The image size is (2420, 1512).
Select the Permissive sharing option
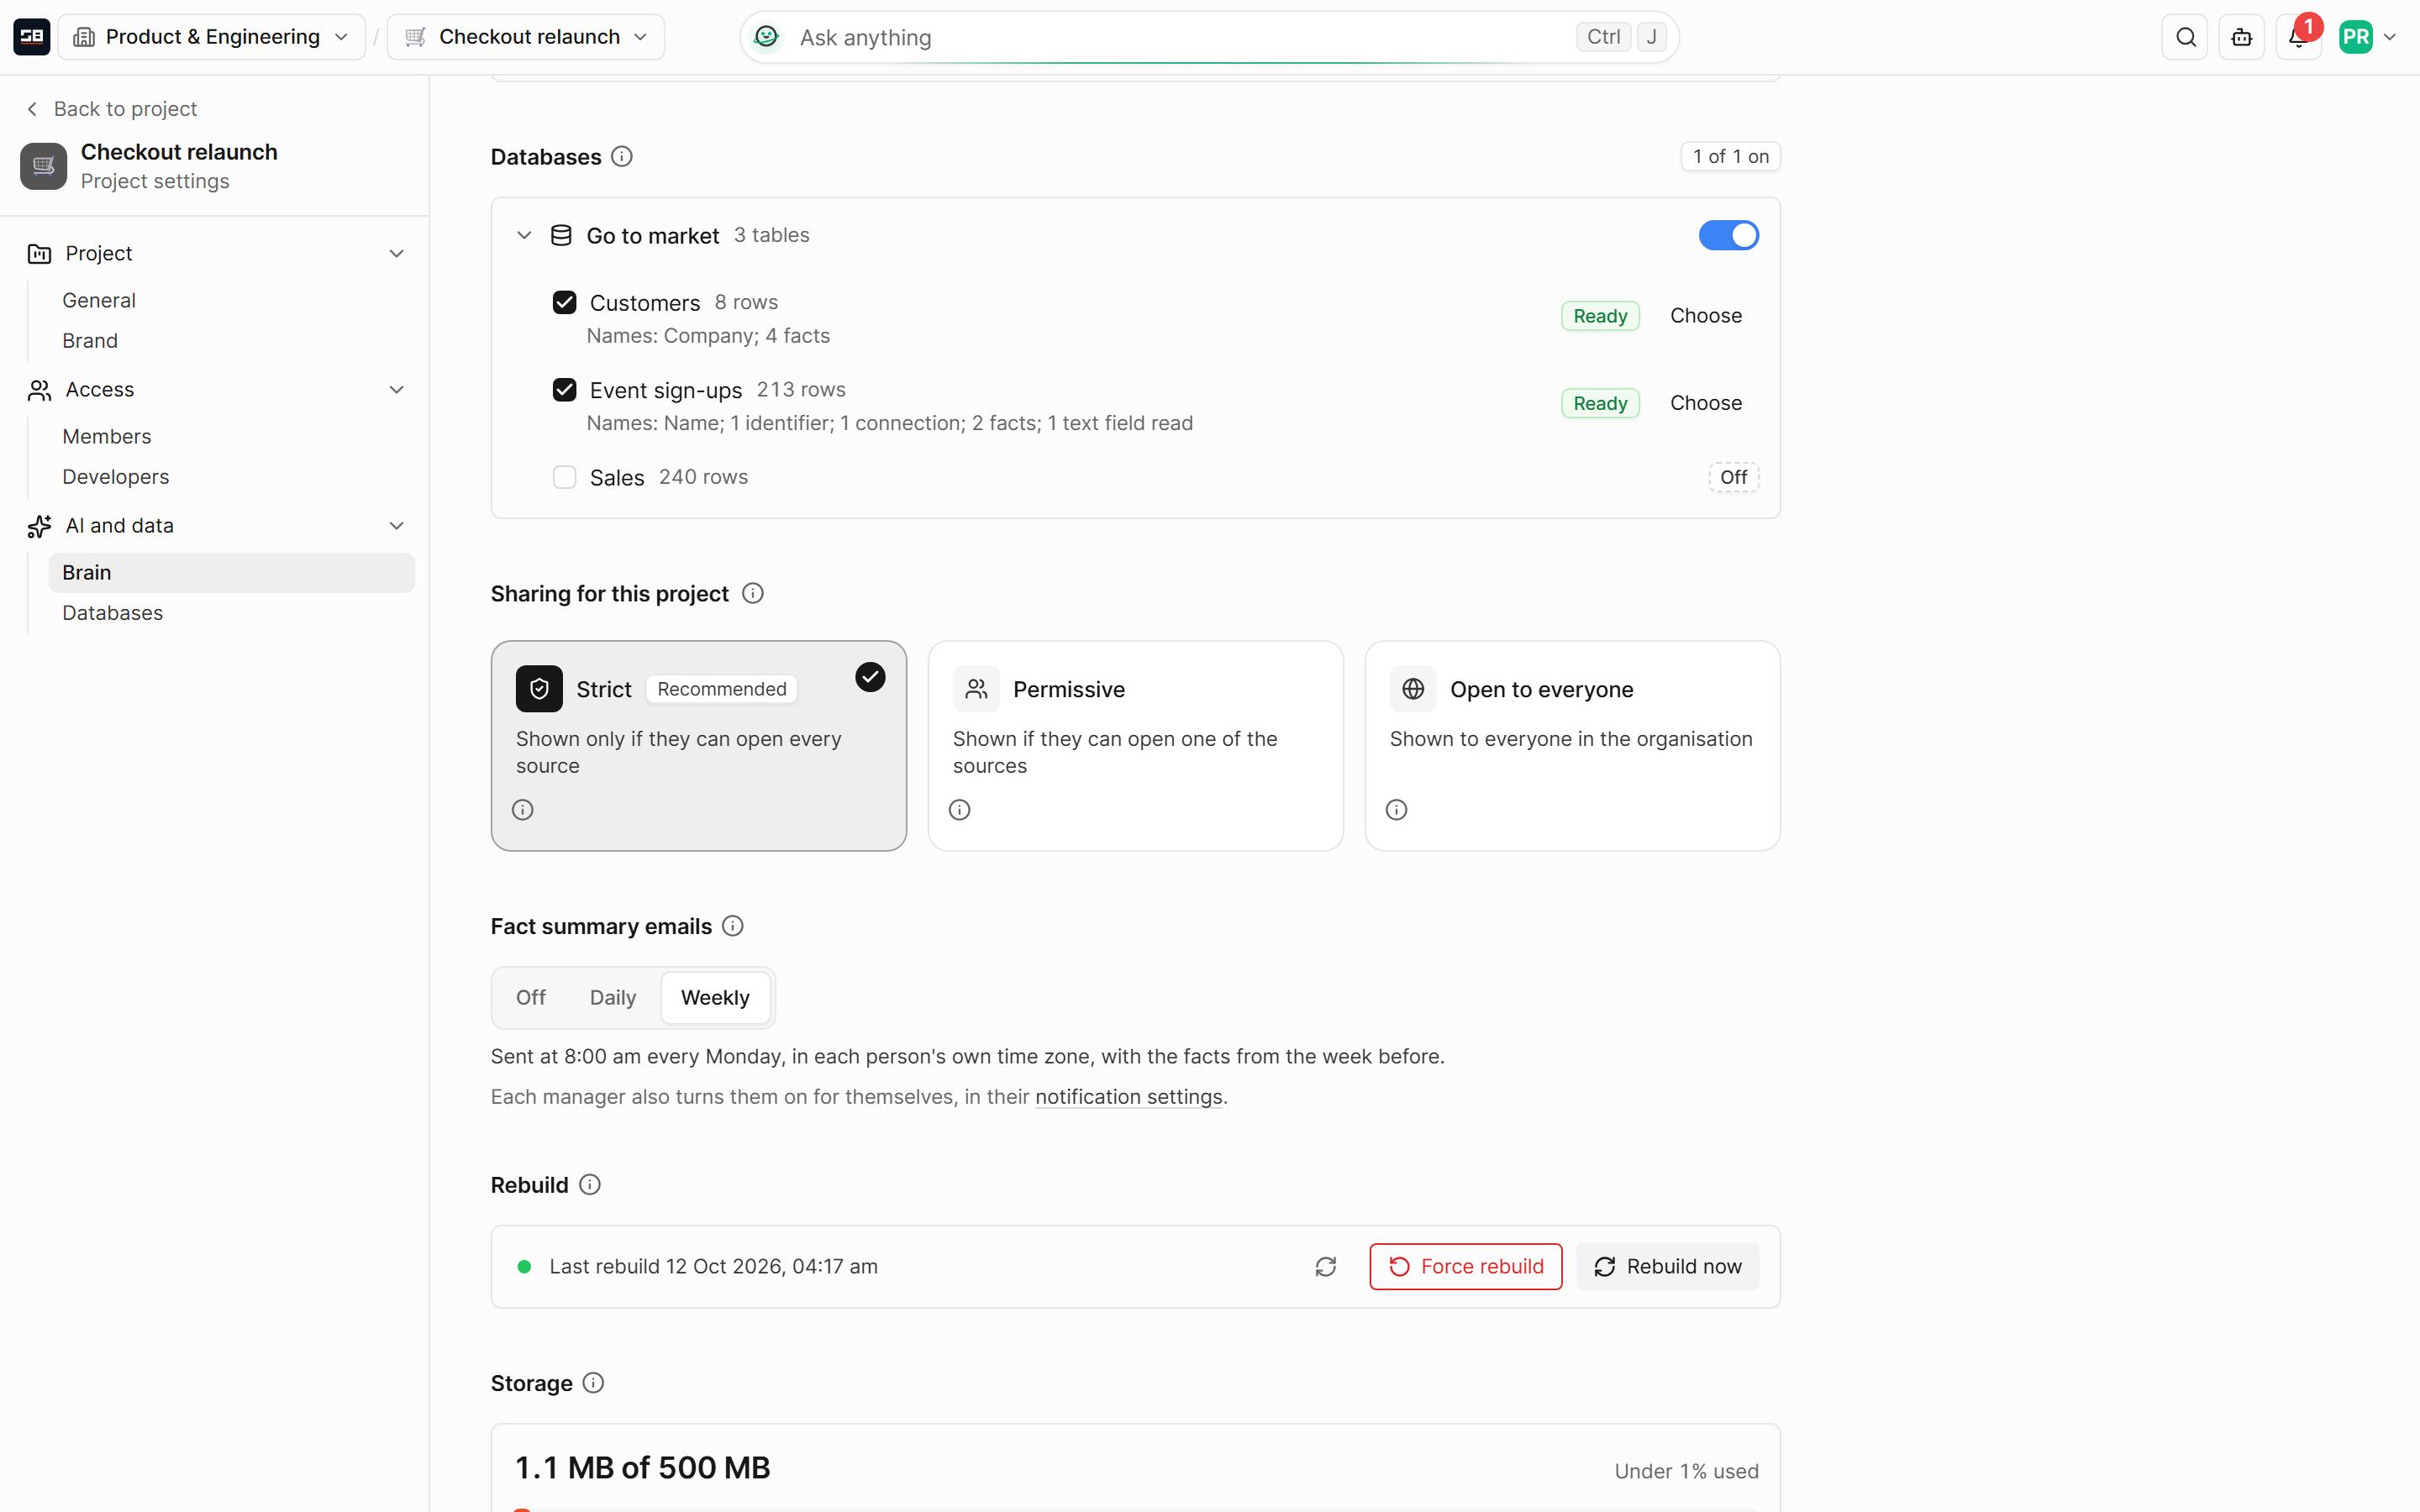[x=1135, y=746]
